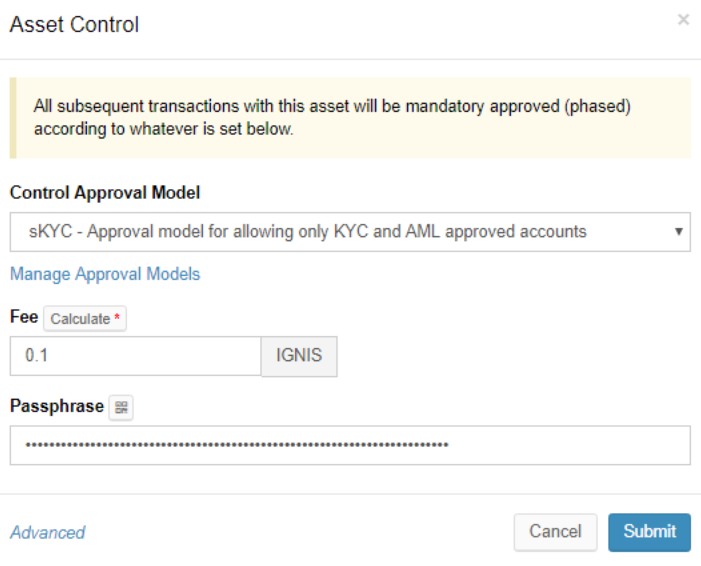Expand the Control Approval Model dropdown arrow
Screen dimensions: 701x566
tap(679, 231)
